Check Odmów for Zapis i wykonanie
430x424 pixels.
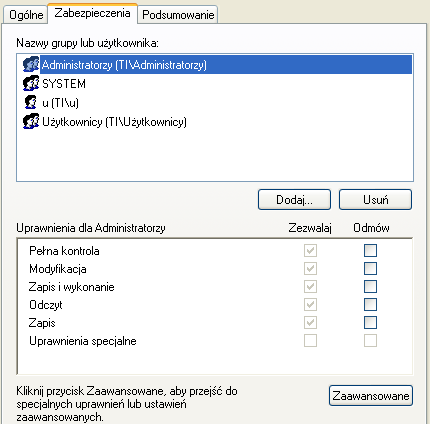[370, 286]
